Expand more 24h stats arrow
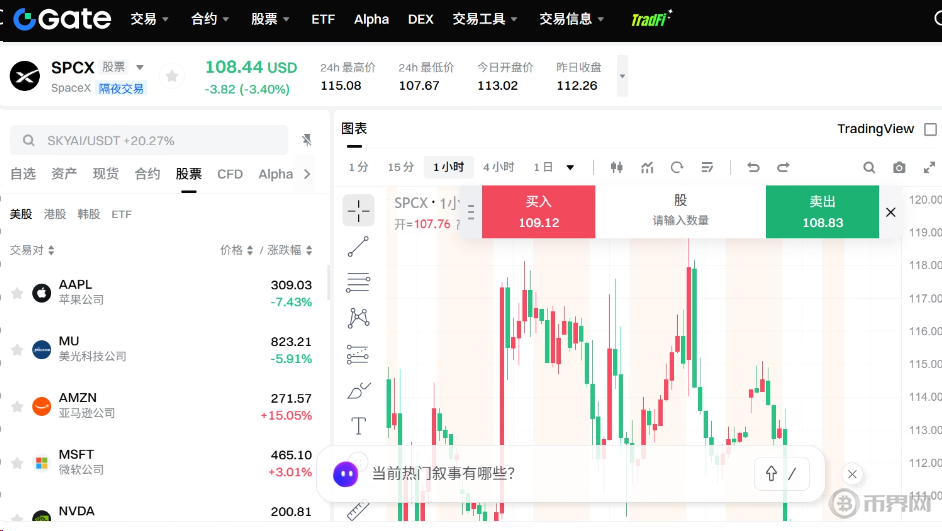 pyautogui.click(x=622, y=76)
